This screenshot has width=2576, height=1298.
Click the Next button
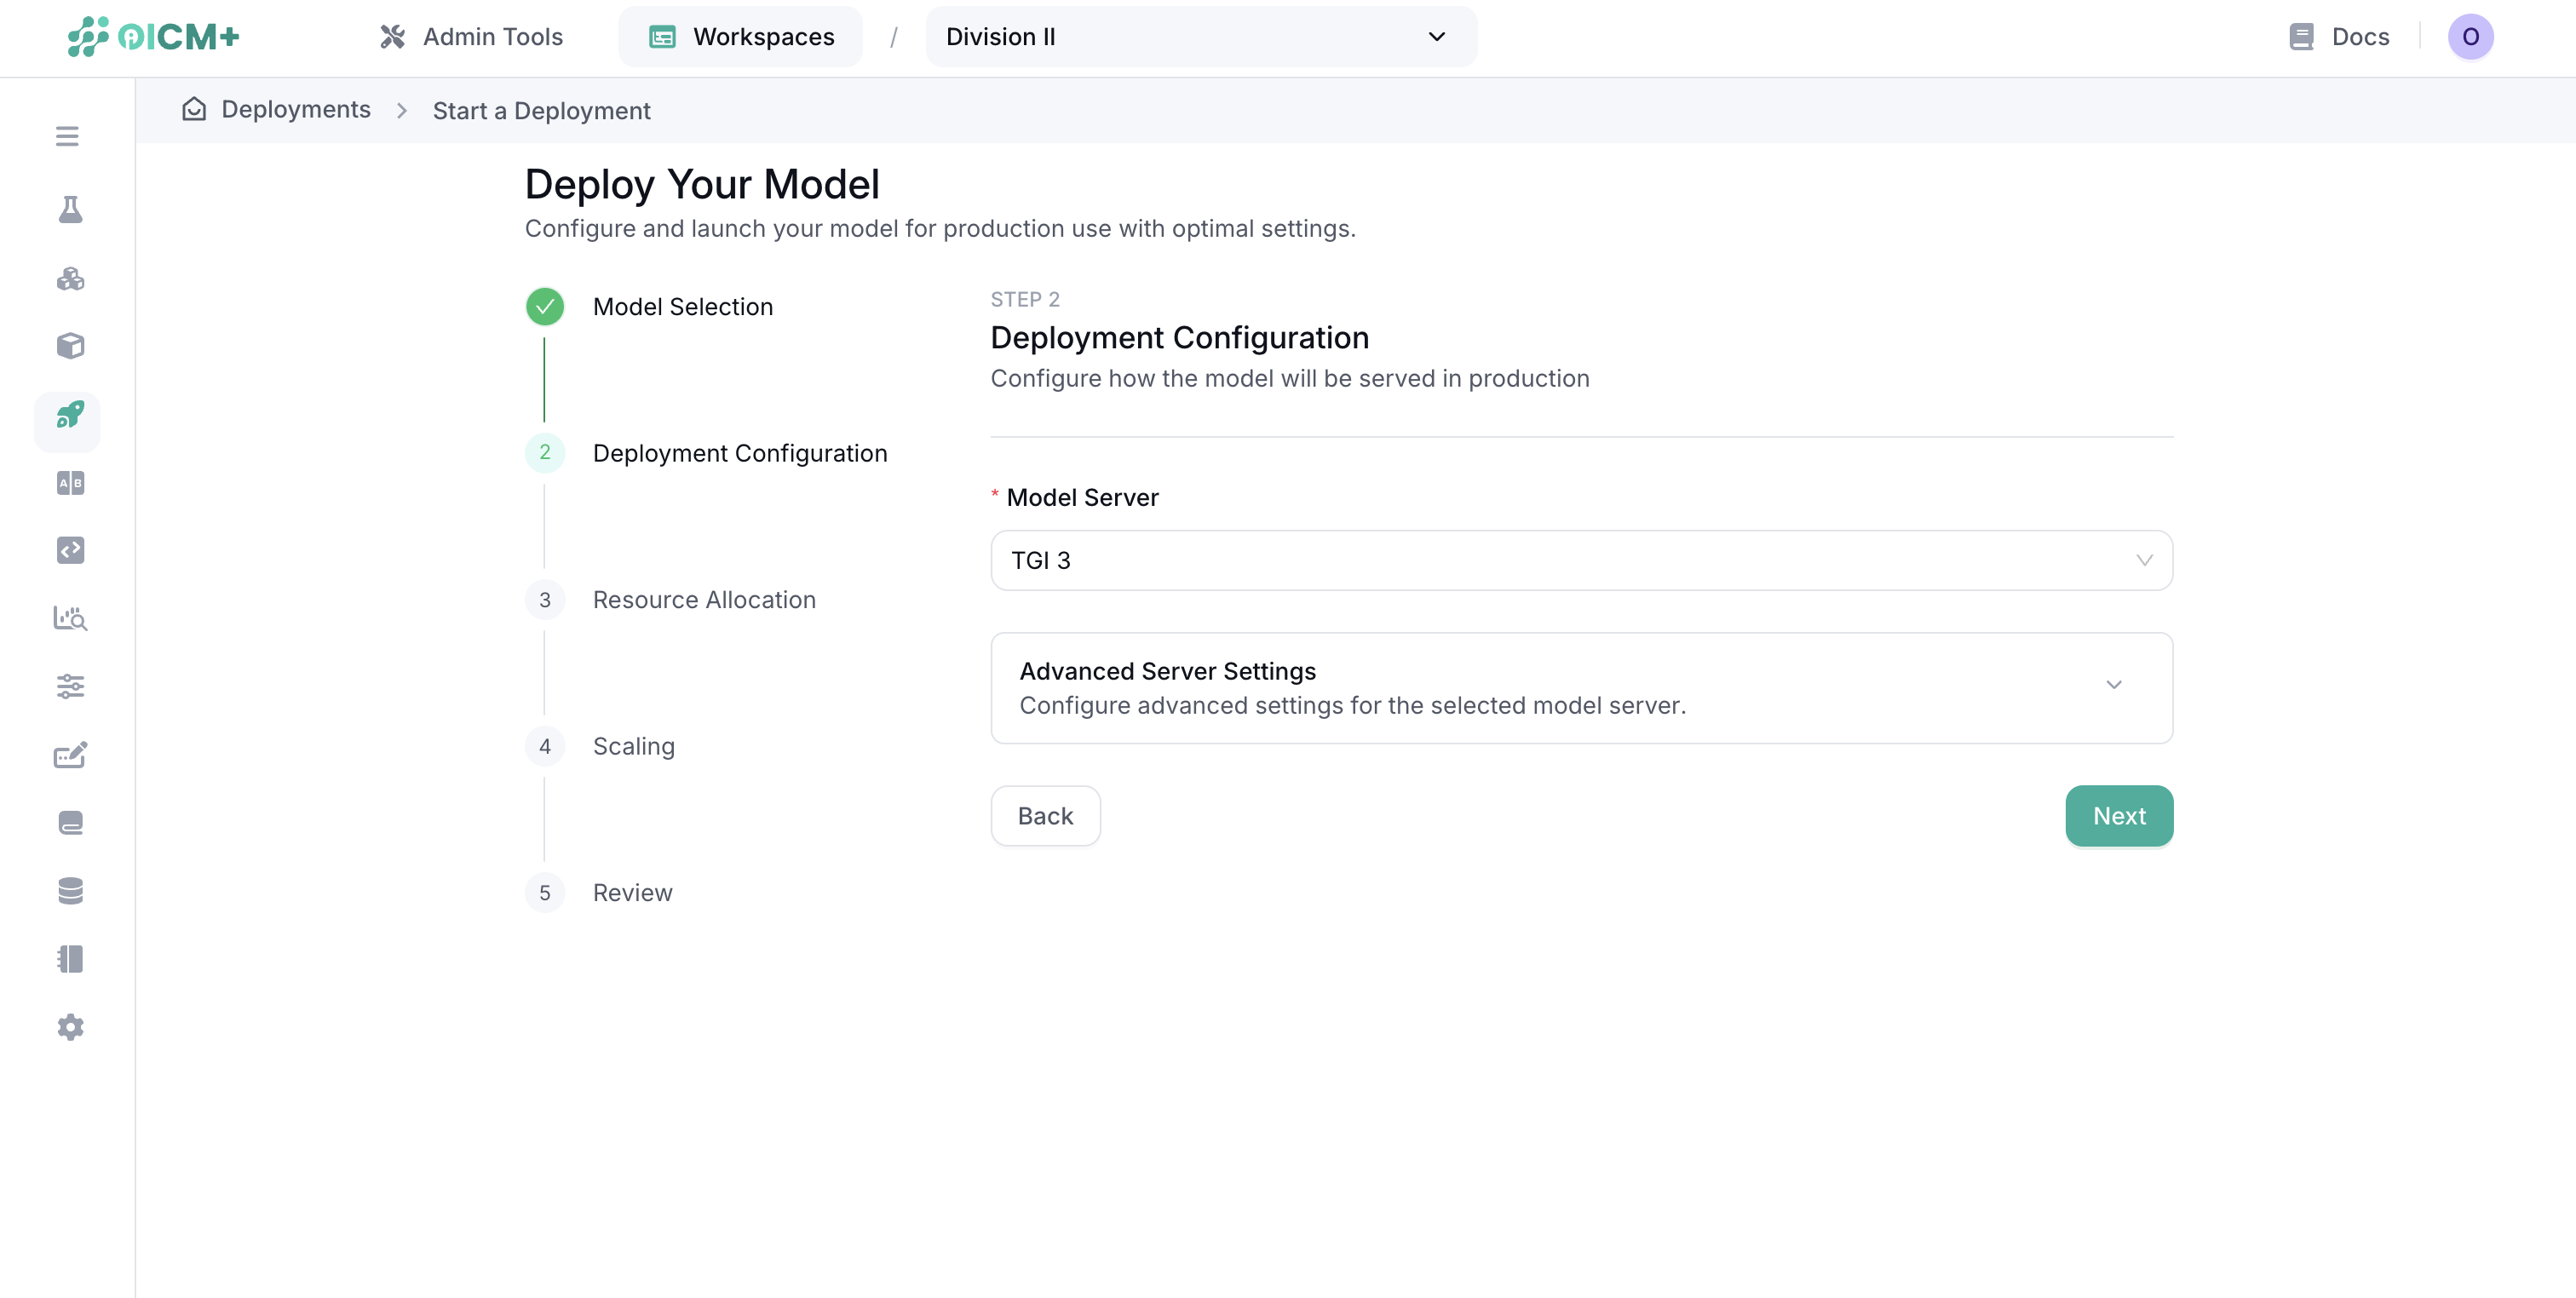coord(2118,816)
